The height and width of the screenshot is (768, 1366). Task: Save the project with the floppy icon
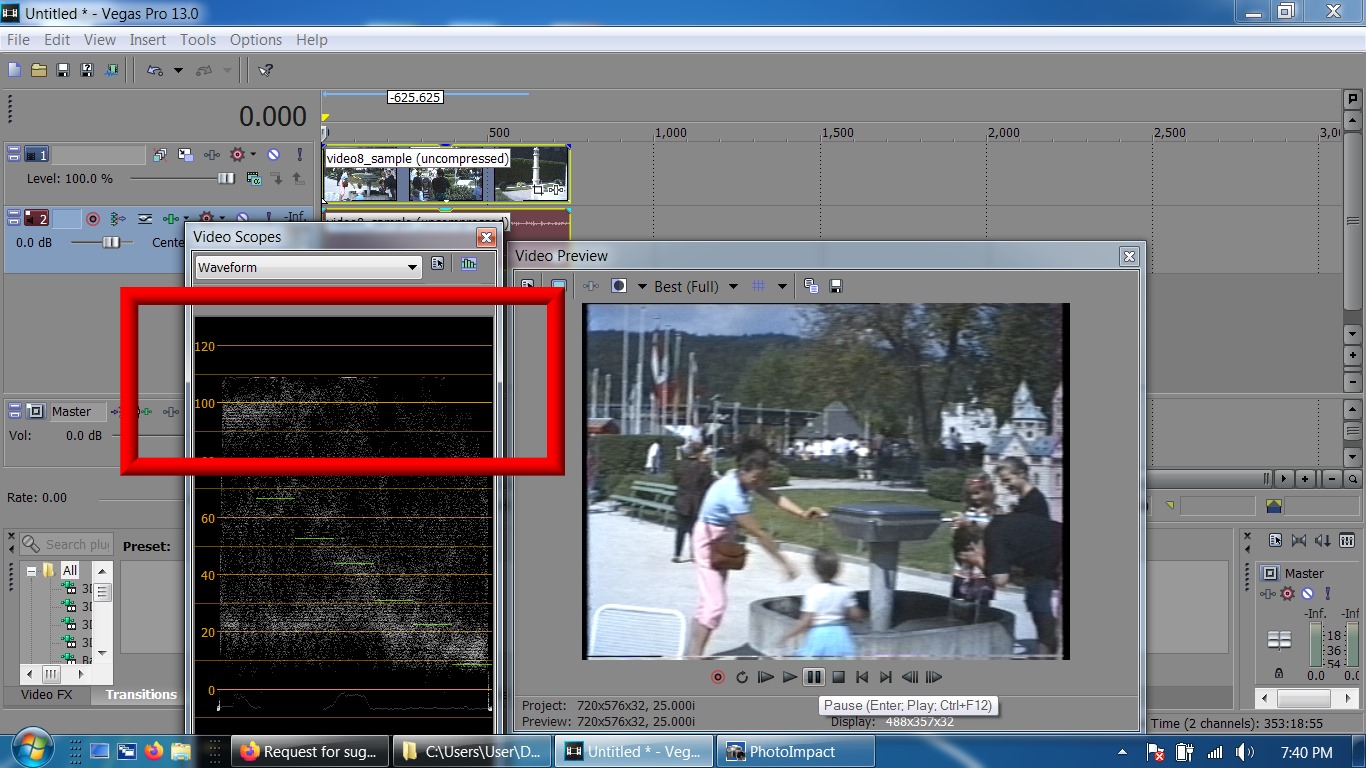62,70
